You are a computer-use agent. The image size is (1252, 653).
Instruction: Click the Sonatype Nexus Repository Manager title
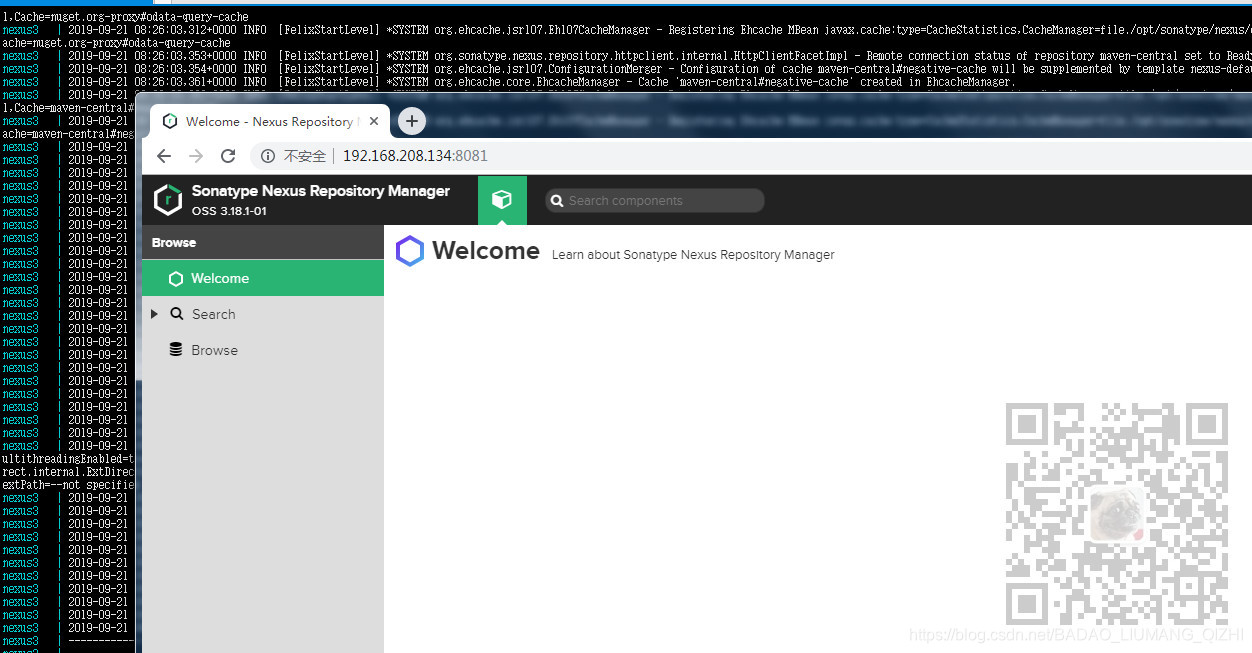tap(321, 191)
